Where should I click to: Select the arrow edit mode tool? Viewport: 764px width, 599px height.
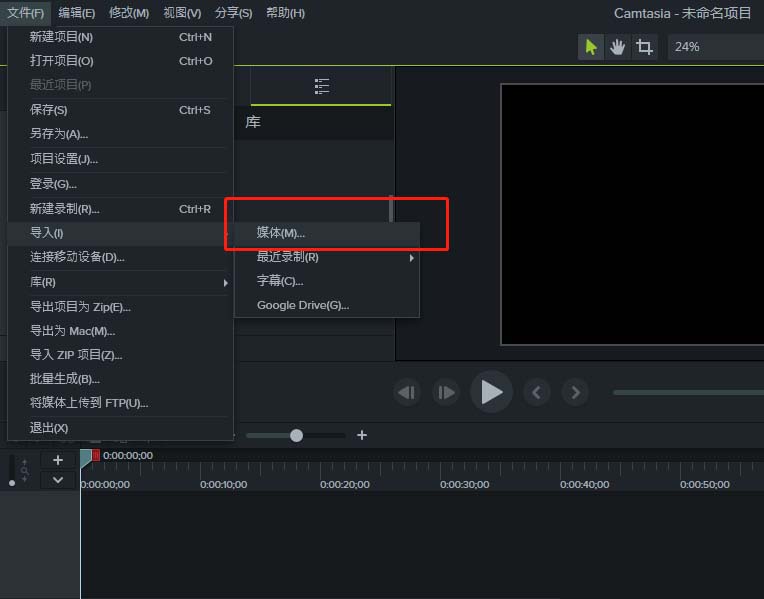pyautogui.click(x=591, y=47)
